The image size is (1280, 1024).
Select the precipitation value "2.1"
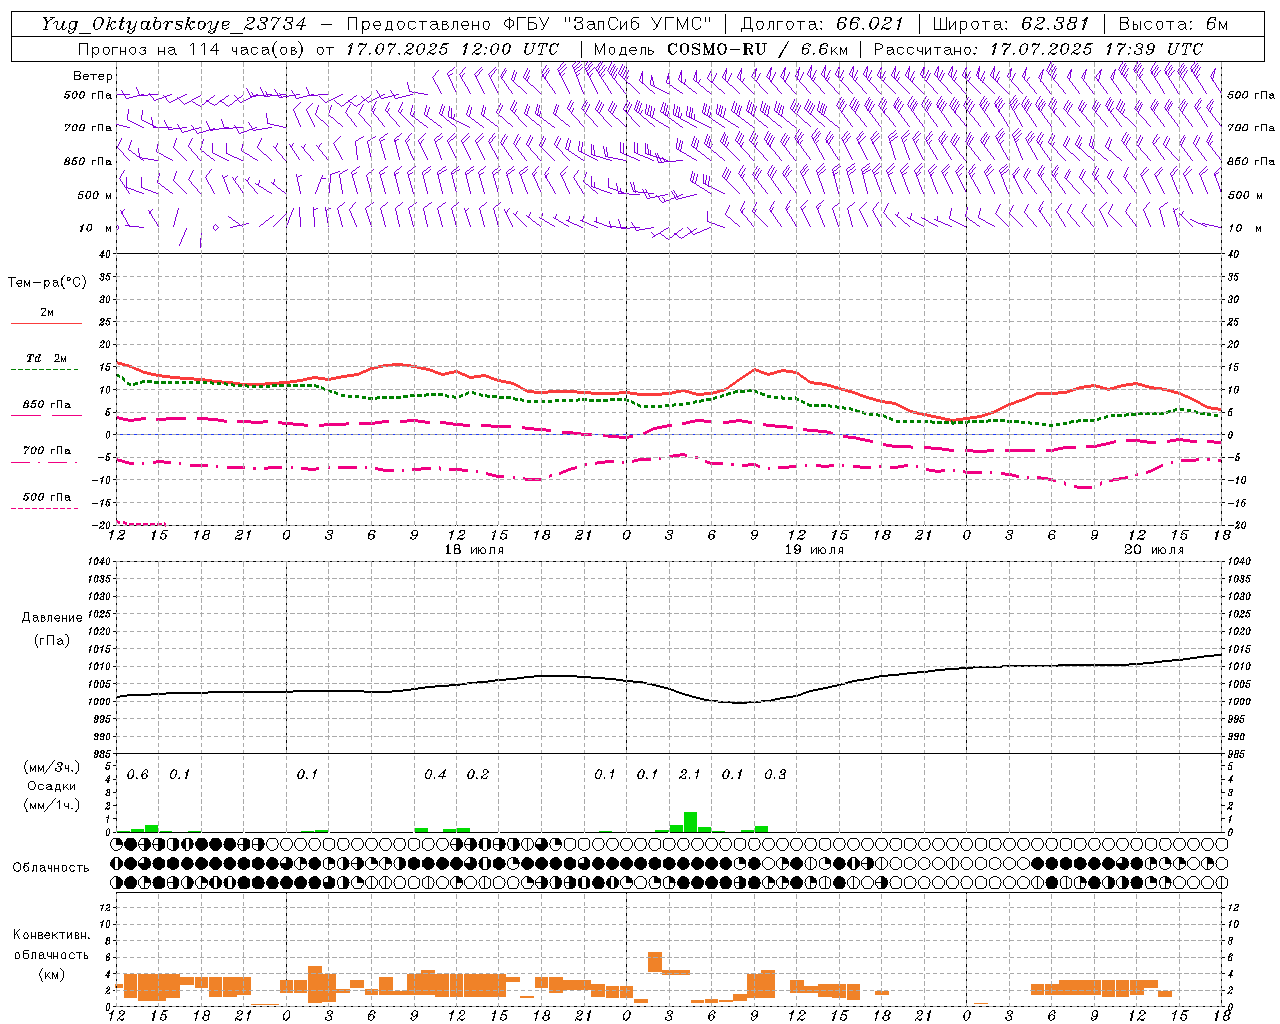[690, 775]
